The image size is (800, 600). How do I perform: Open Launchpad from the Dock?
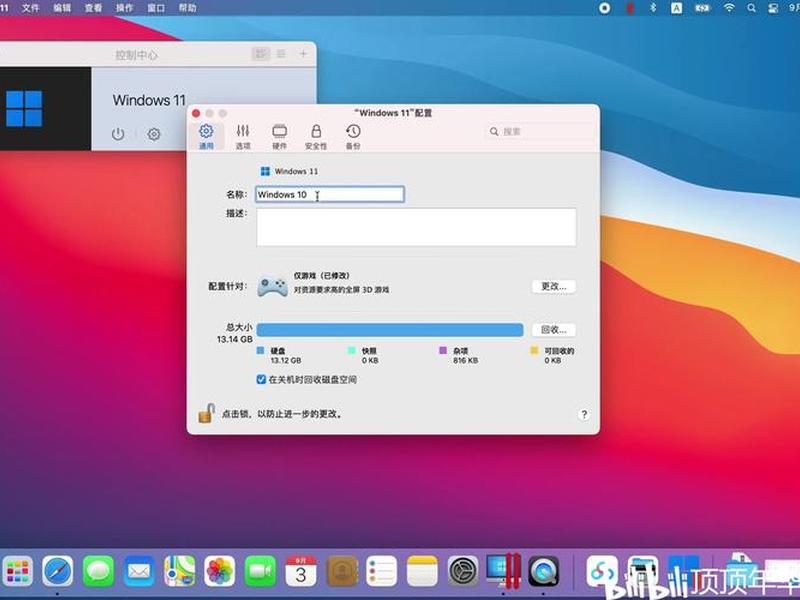(17, 571)
